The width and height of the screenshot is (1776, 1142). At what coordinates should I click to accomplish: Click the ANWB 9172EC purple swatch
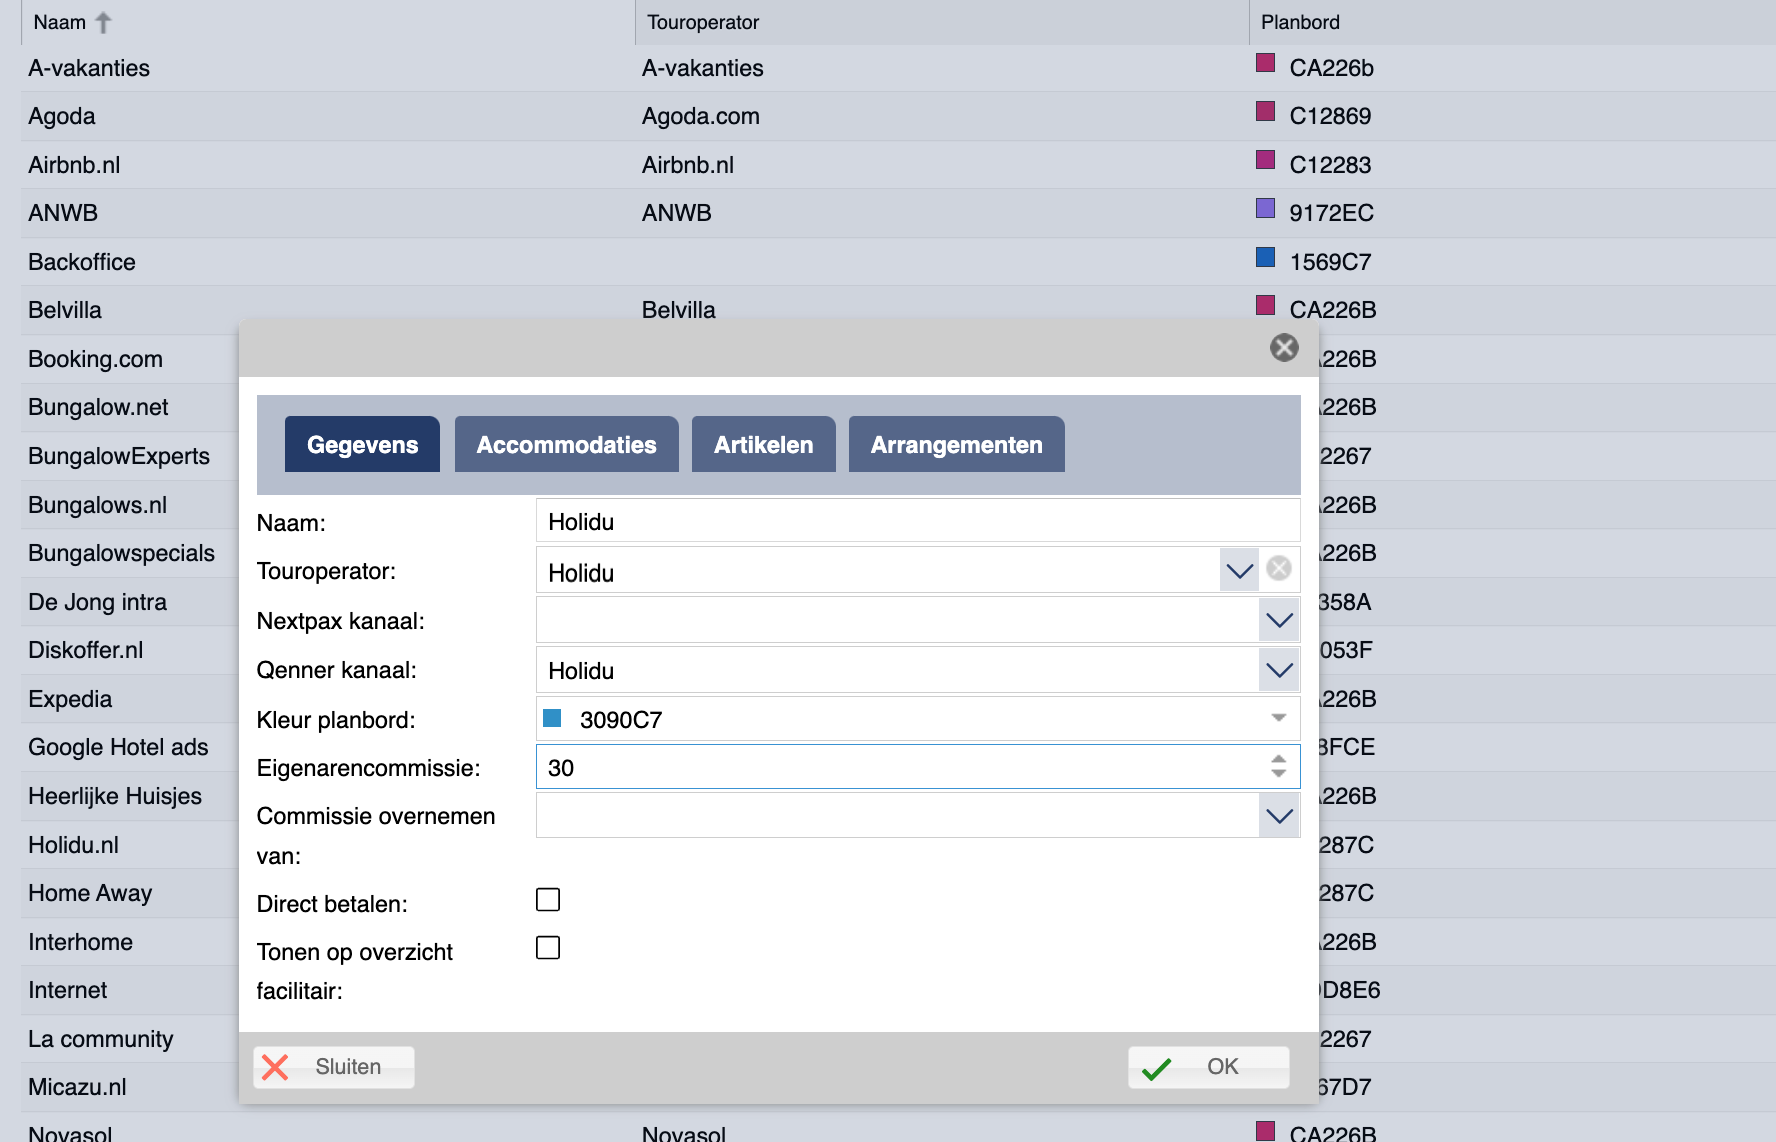(1265, 208)
